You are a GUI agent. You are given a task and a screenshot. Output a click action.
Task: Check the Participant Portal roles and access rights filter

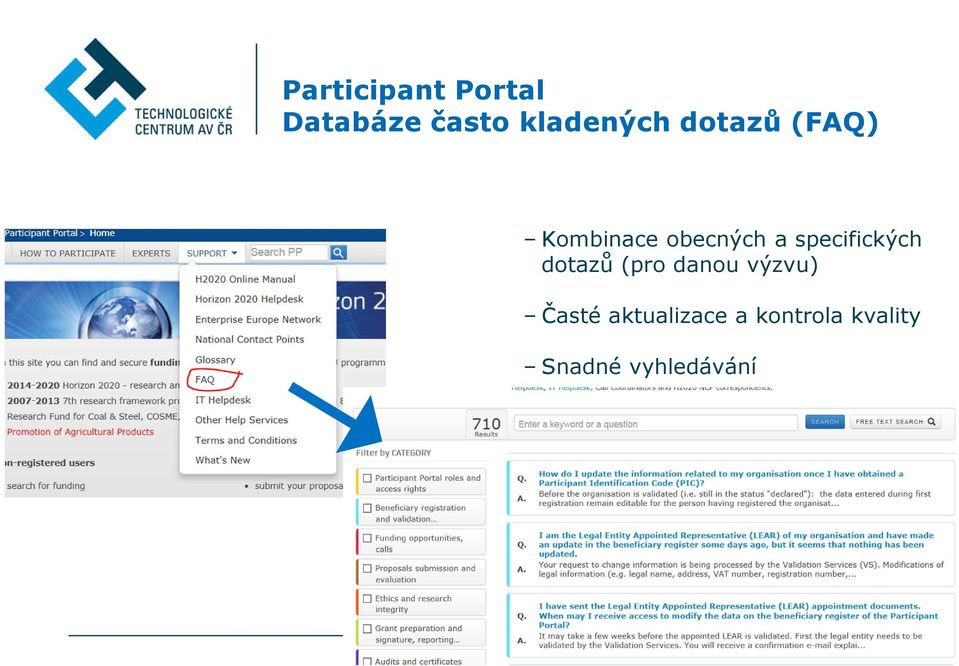point(367,478)
